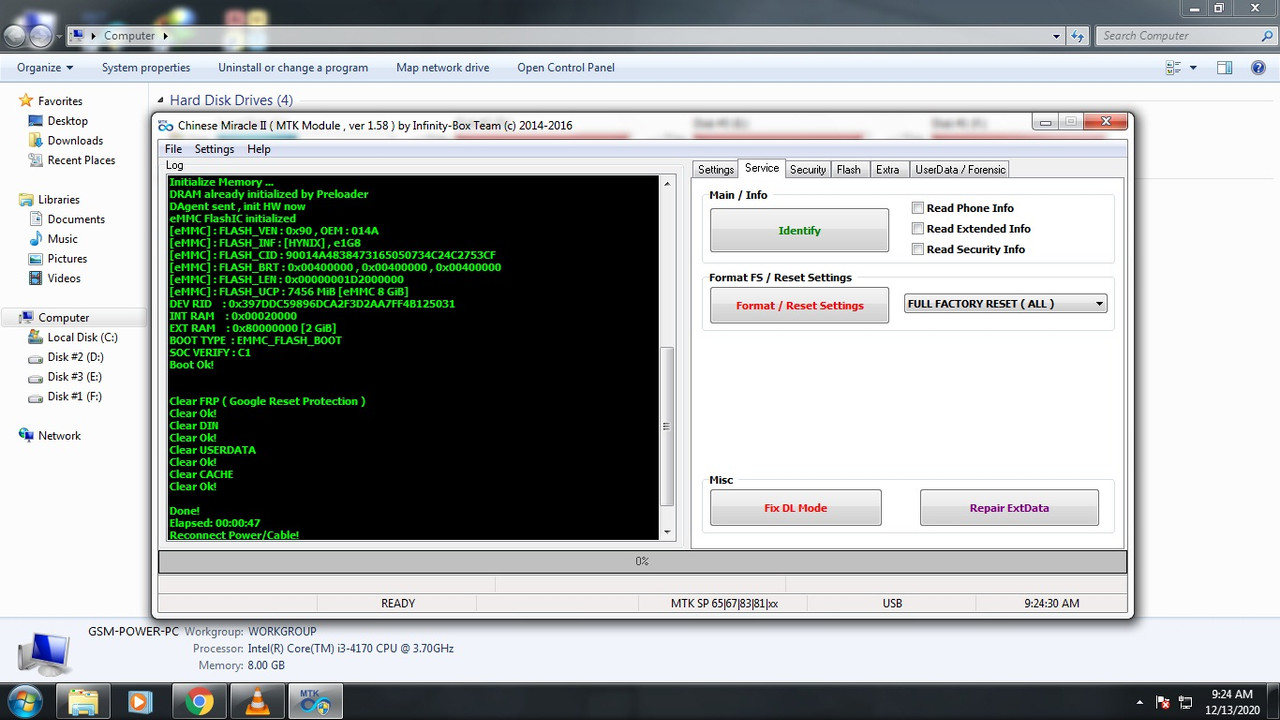Switch to the Security tab
This screenshot has width=1280, height=720.
(808, 170)
